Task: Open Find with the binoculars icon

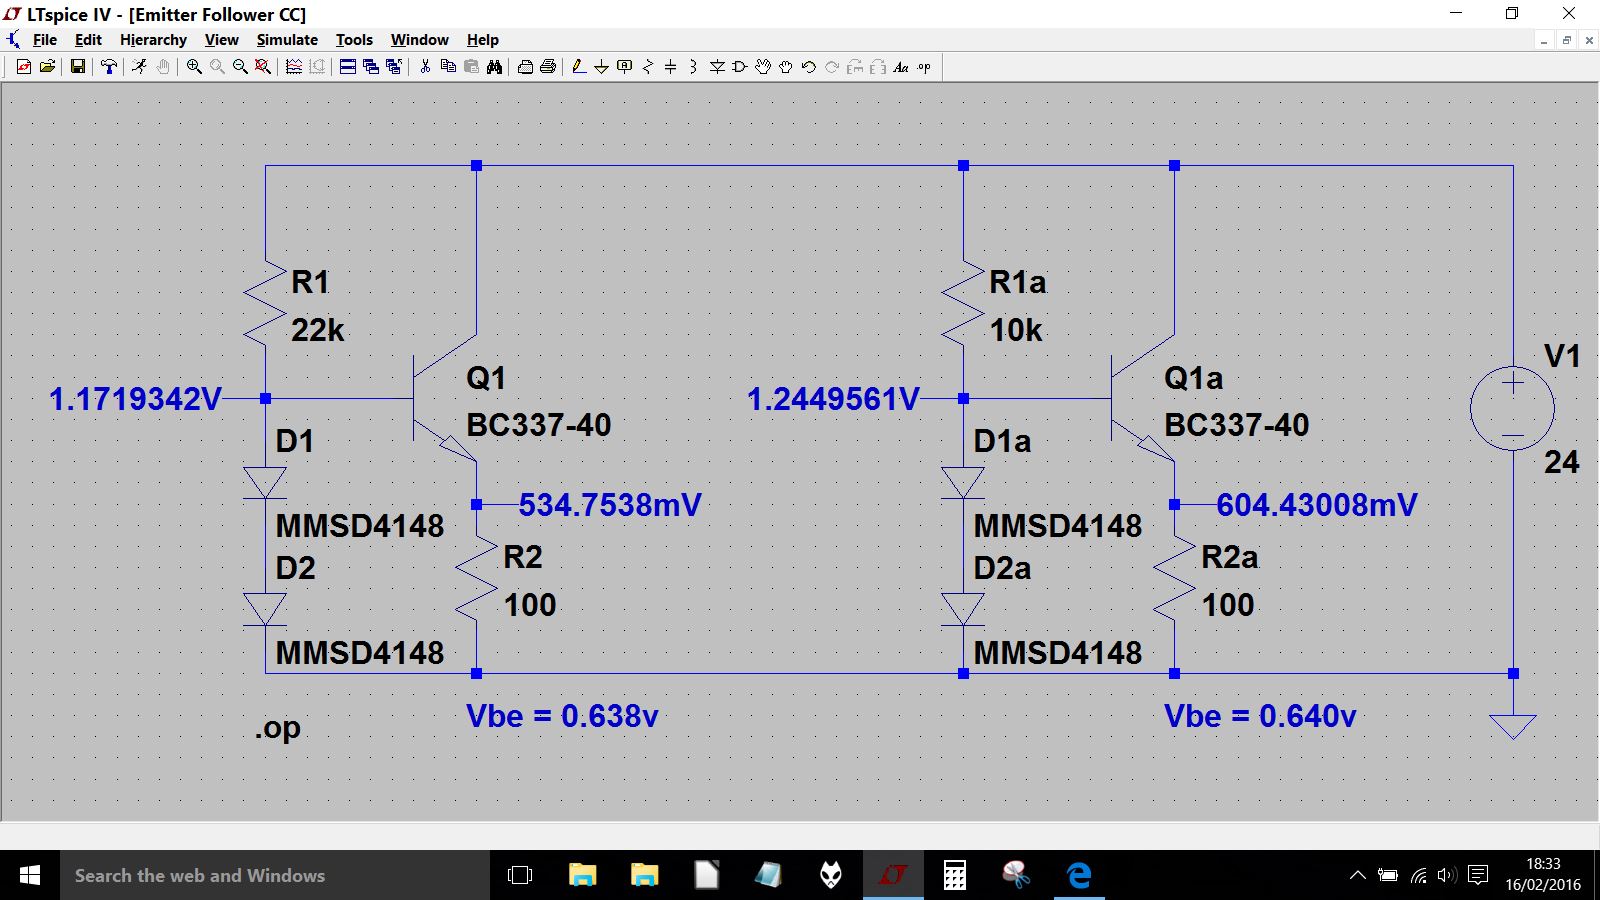Action: click(x=494, y=67)
